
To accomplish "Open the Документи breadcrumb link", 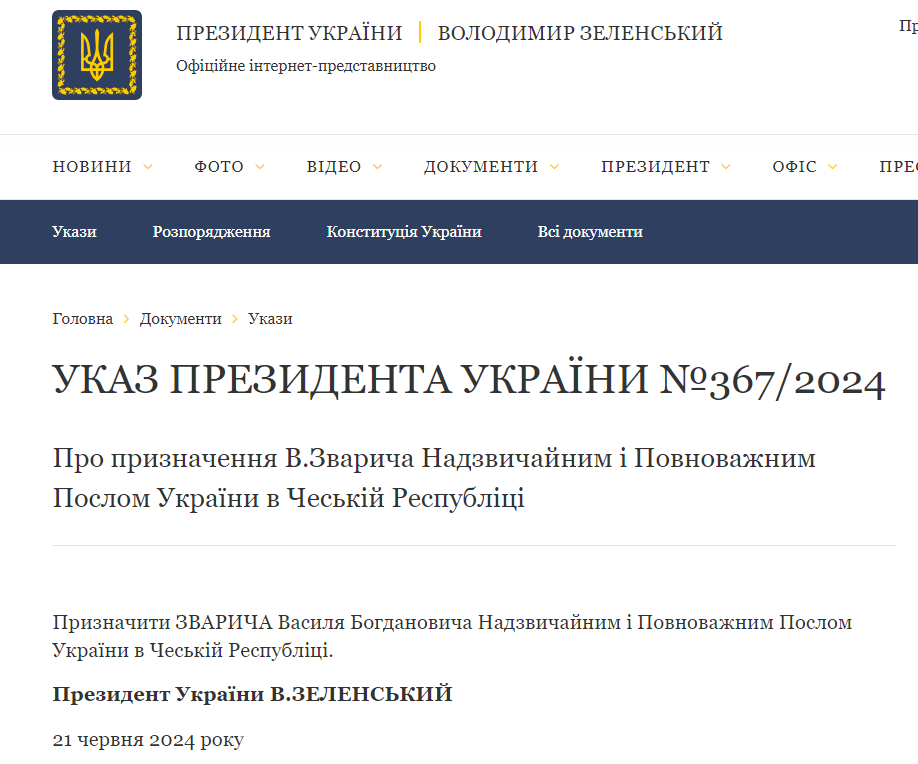I will click(x=182, y=319).
